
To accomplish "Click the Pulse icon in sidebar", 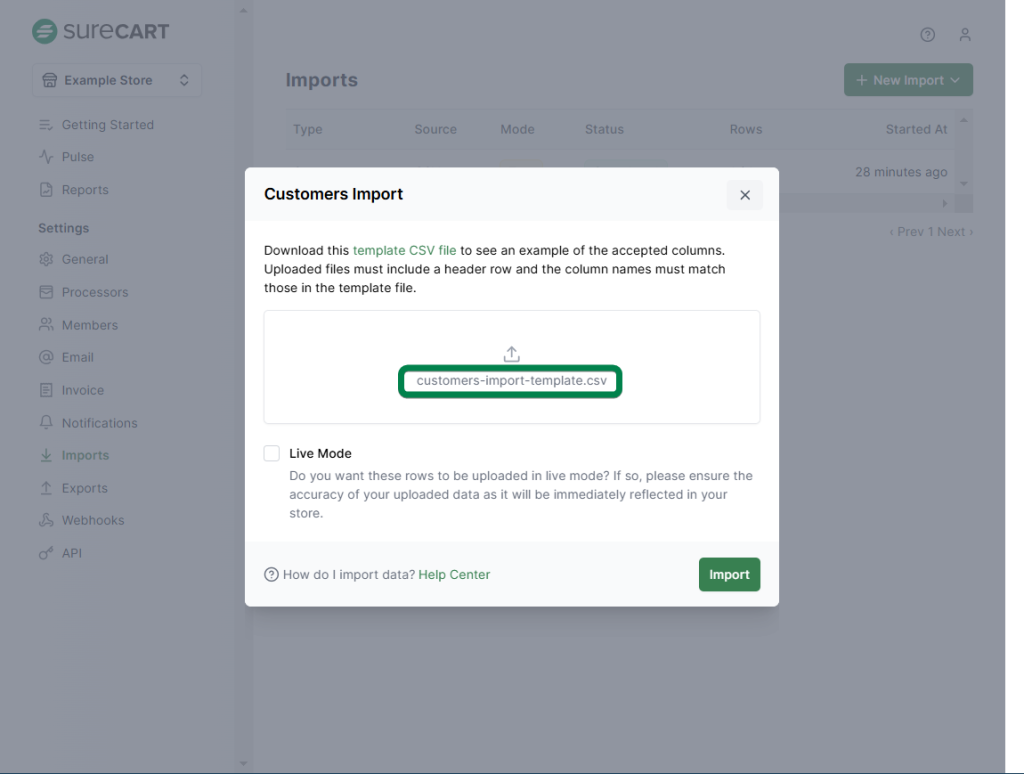I will pyautogui.click(x=46, y=157).
